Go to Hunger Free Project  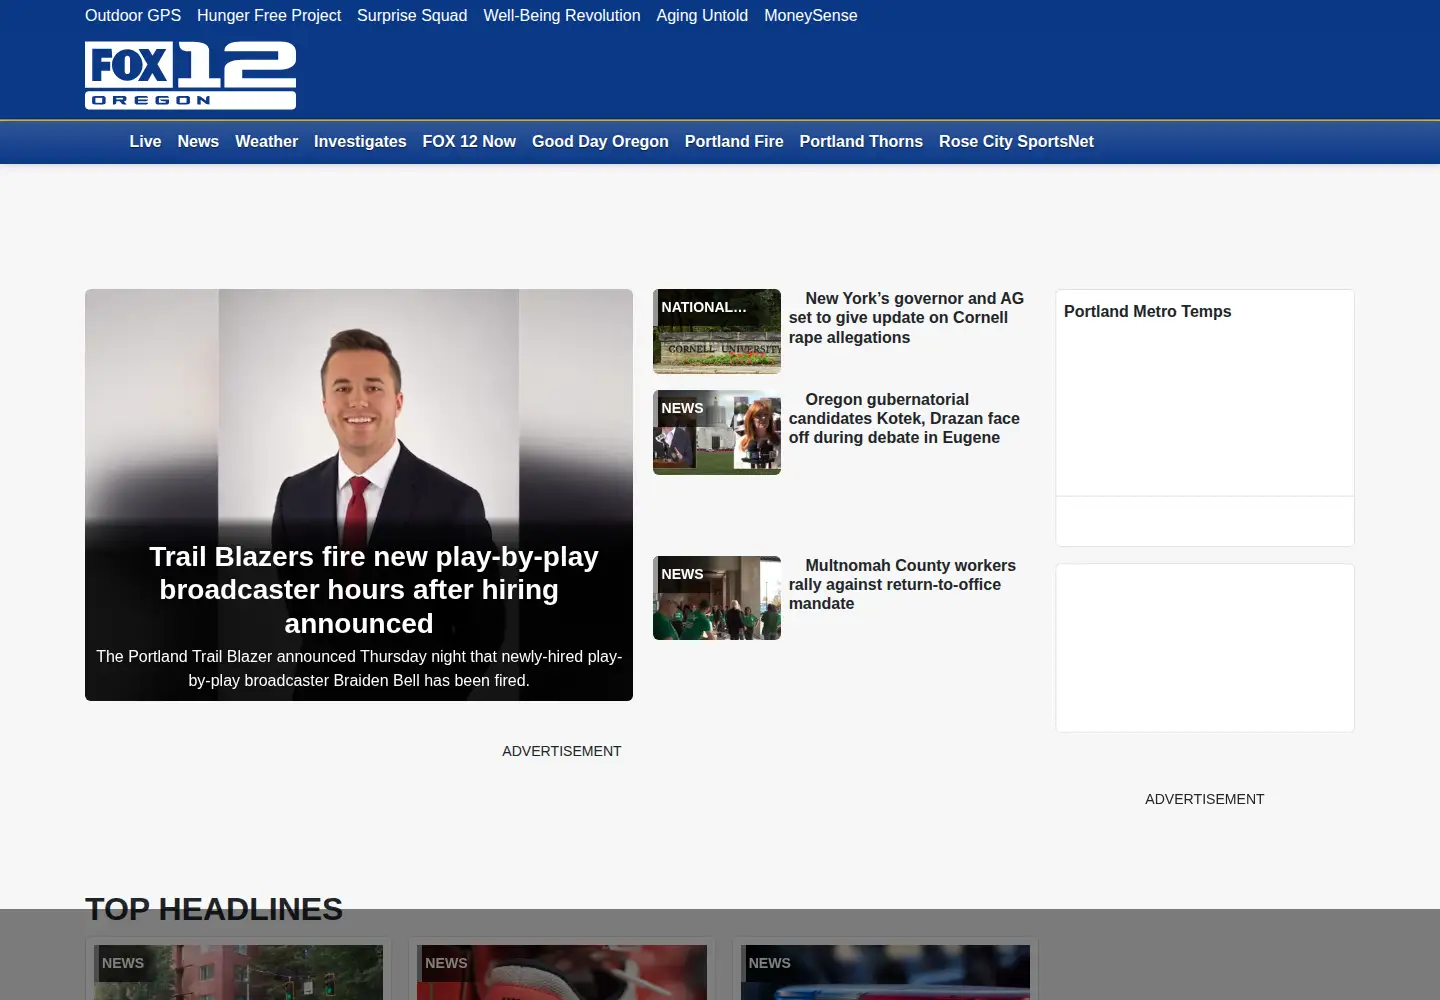tap(269, 15)
